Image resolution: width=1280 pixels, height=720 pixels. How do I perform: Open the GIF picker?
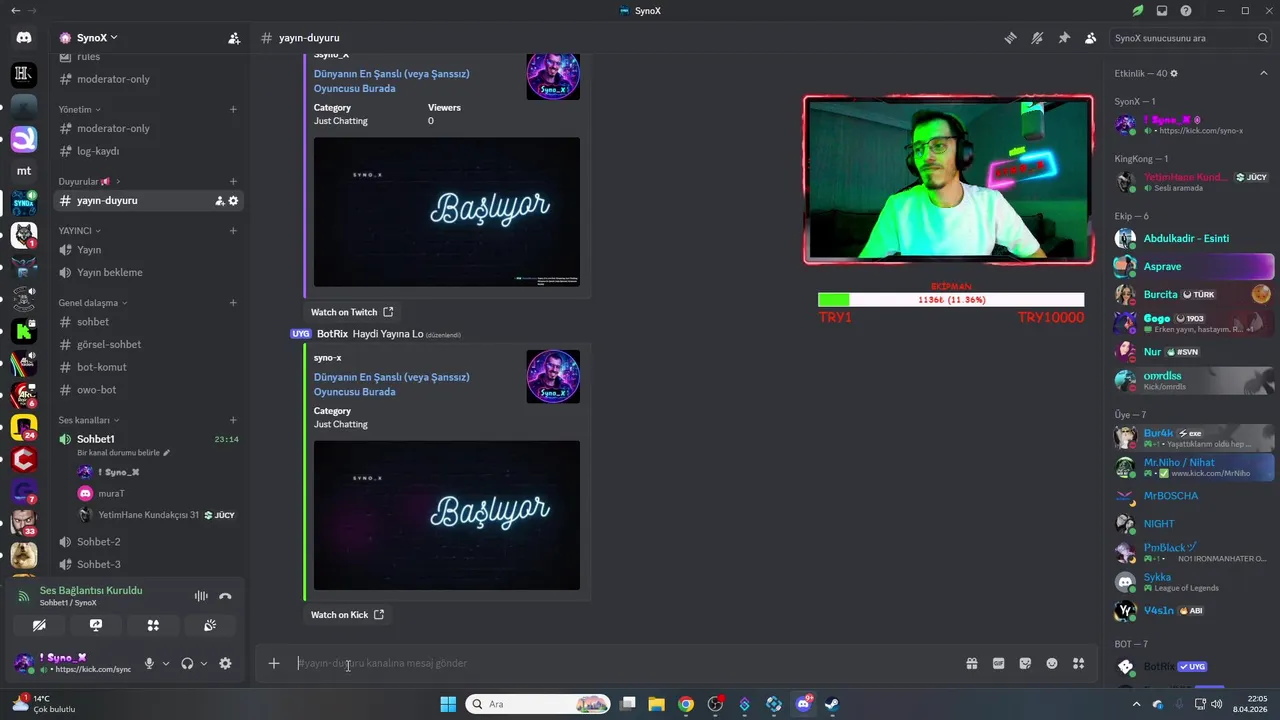[998, 663]
